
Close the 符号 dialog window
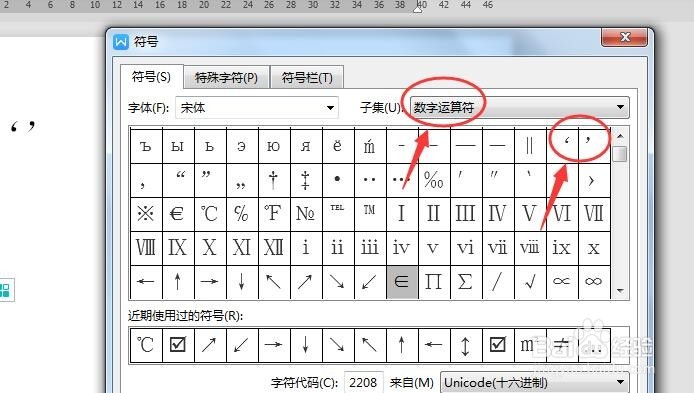(625, 37)
